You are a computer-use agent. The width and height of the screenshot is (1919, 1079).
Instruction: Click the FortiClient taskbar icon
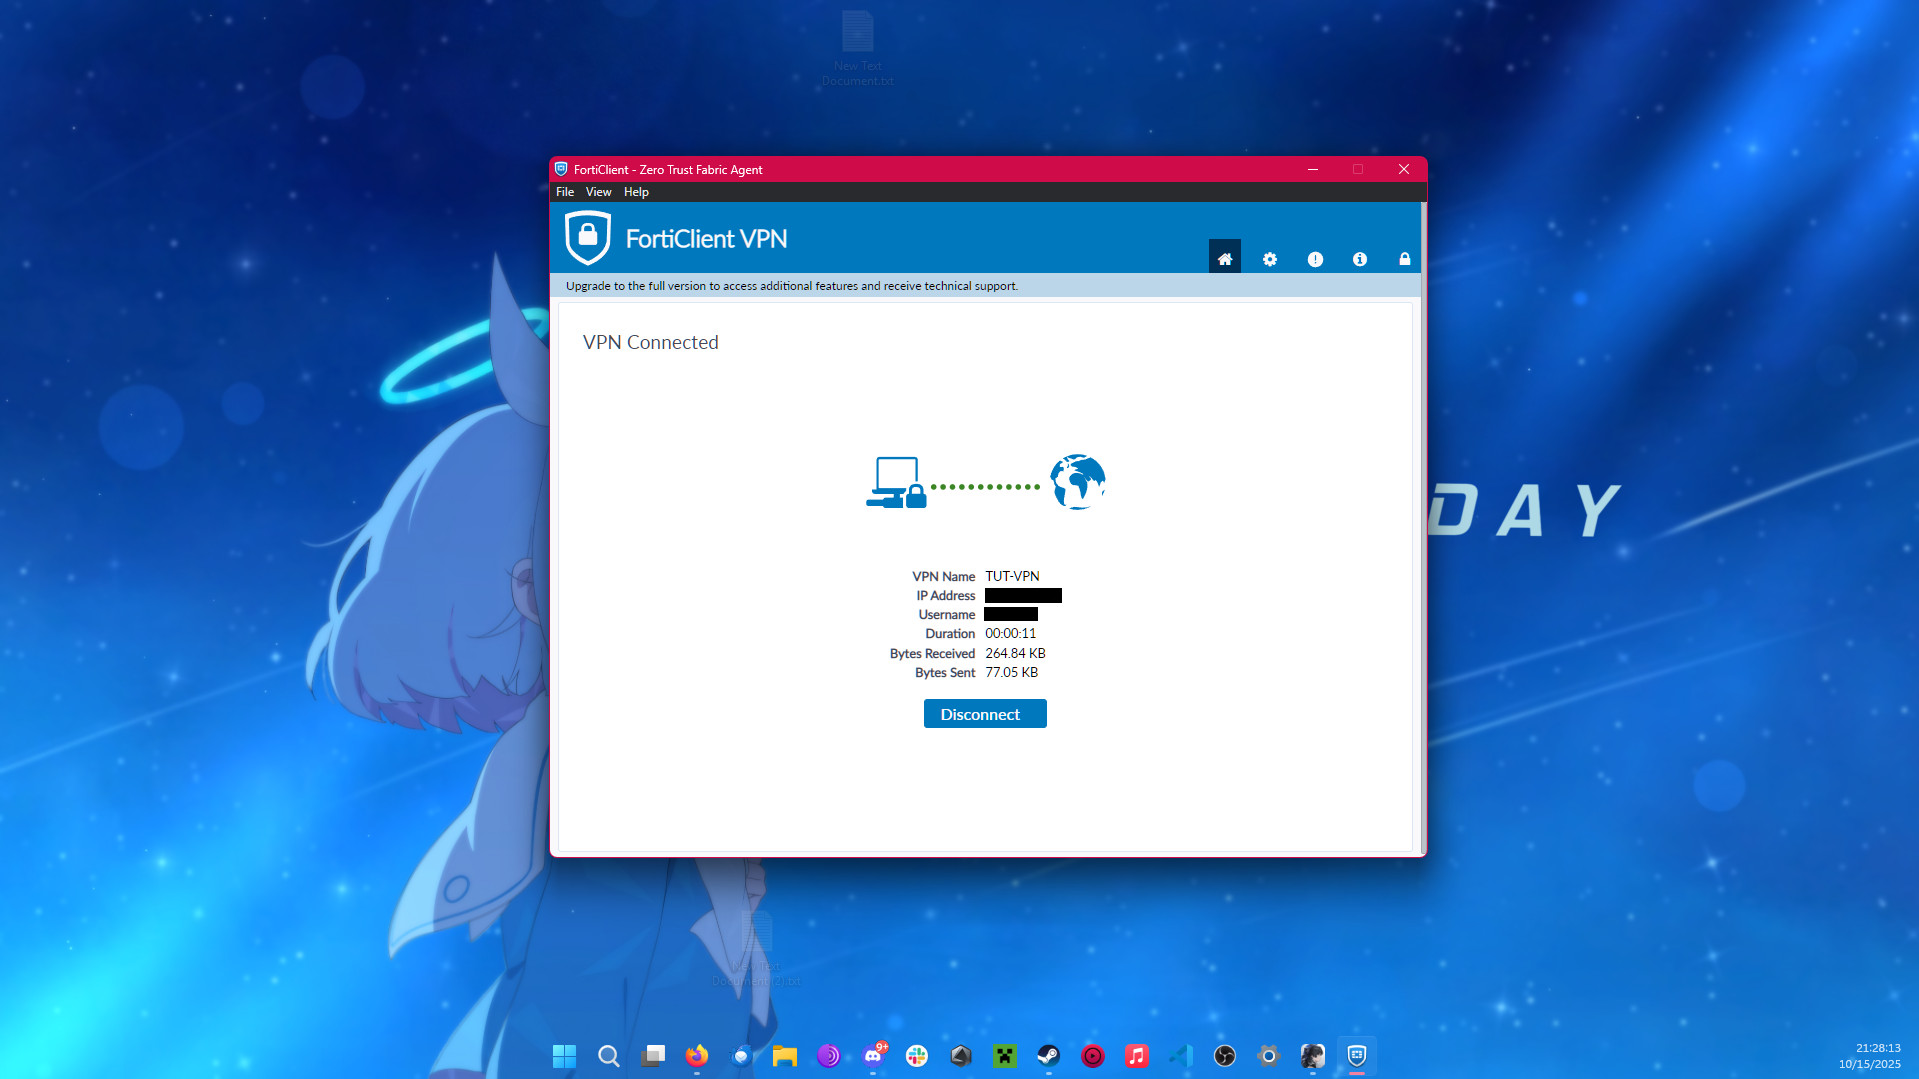click(x=1357, y=1056)
